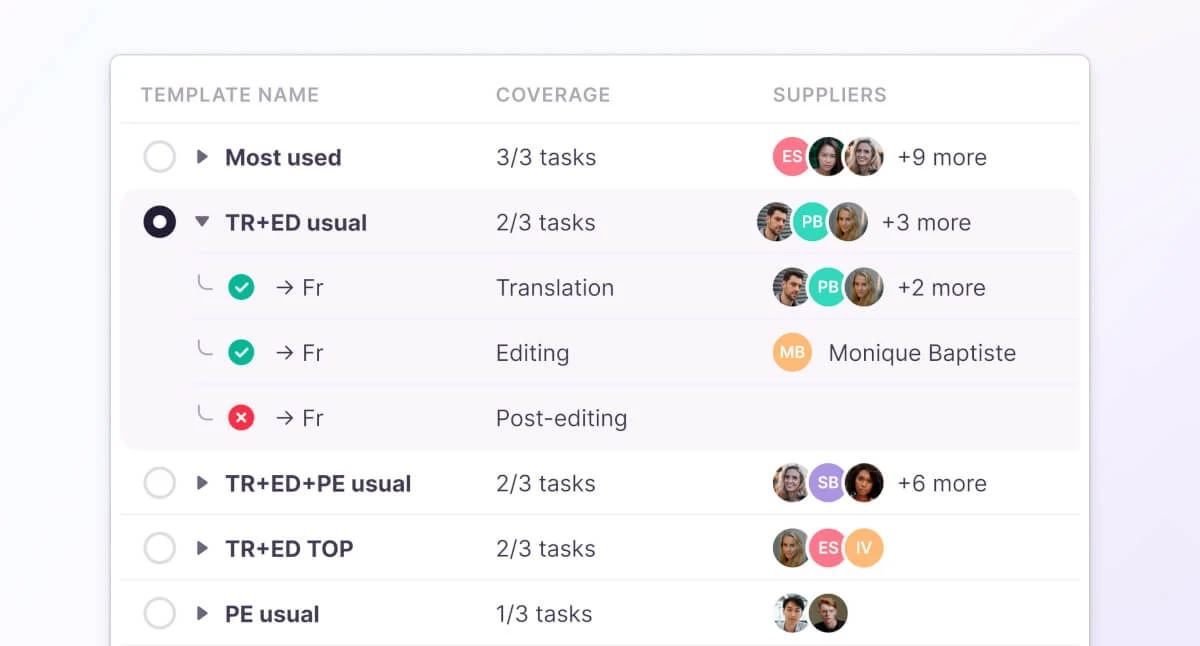Select the TR+ED TOP radio button
Screen dimensions: 1200x646
pyautogui.click(x=160, y=549)
